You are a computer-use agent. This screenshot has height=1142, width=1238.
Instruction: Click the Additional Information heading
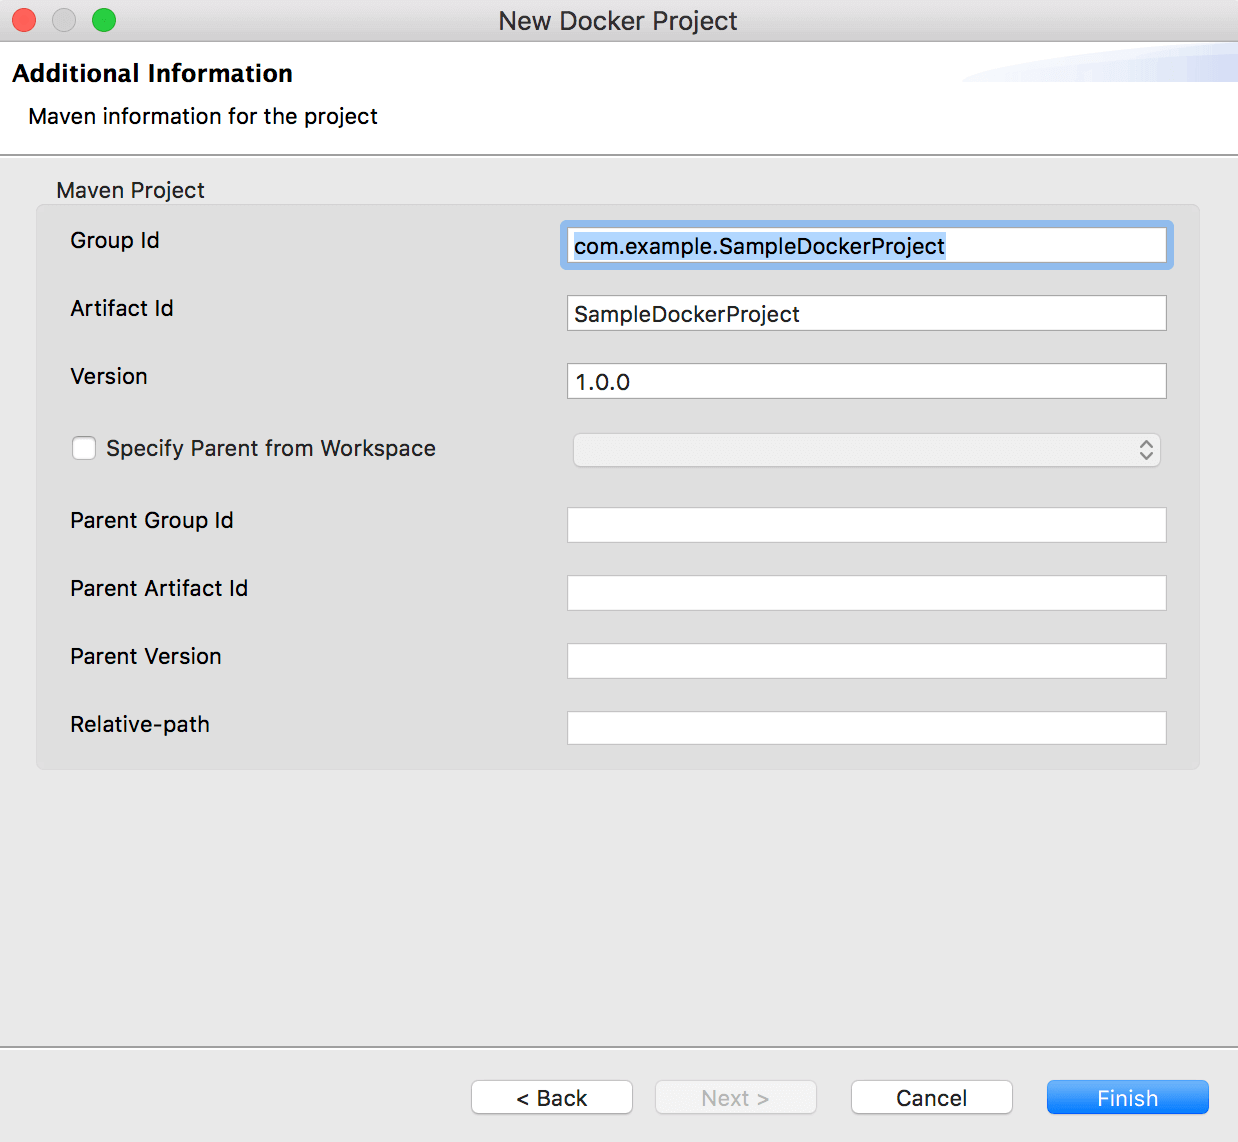152,73
